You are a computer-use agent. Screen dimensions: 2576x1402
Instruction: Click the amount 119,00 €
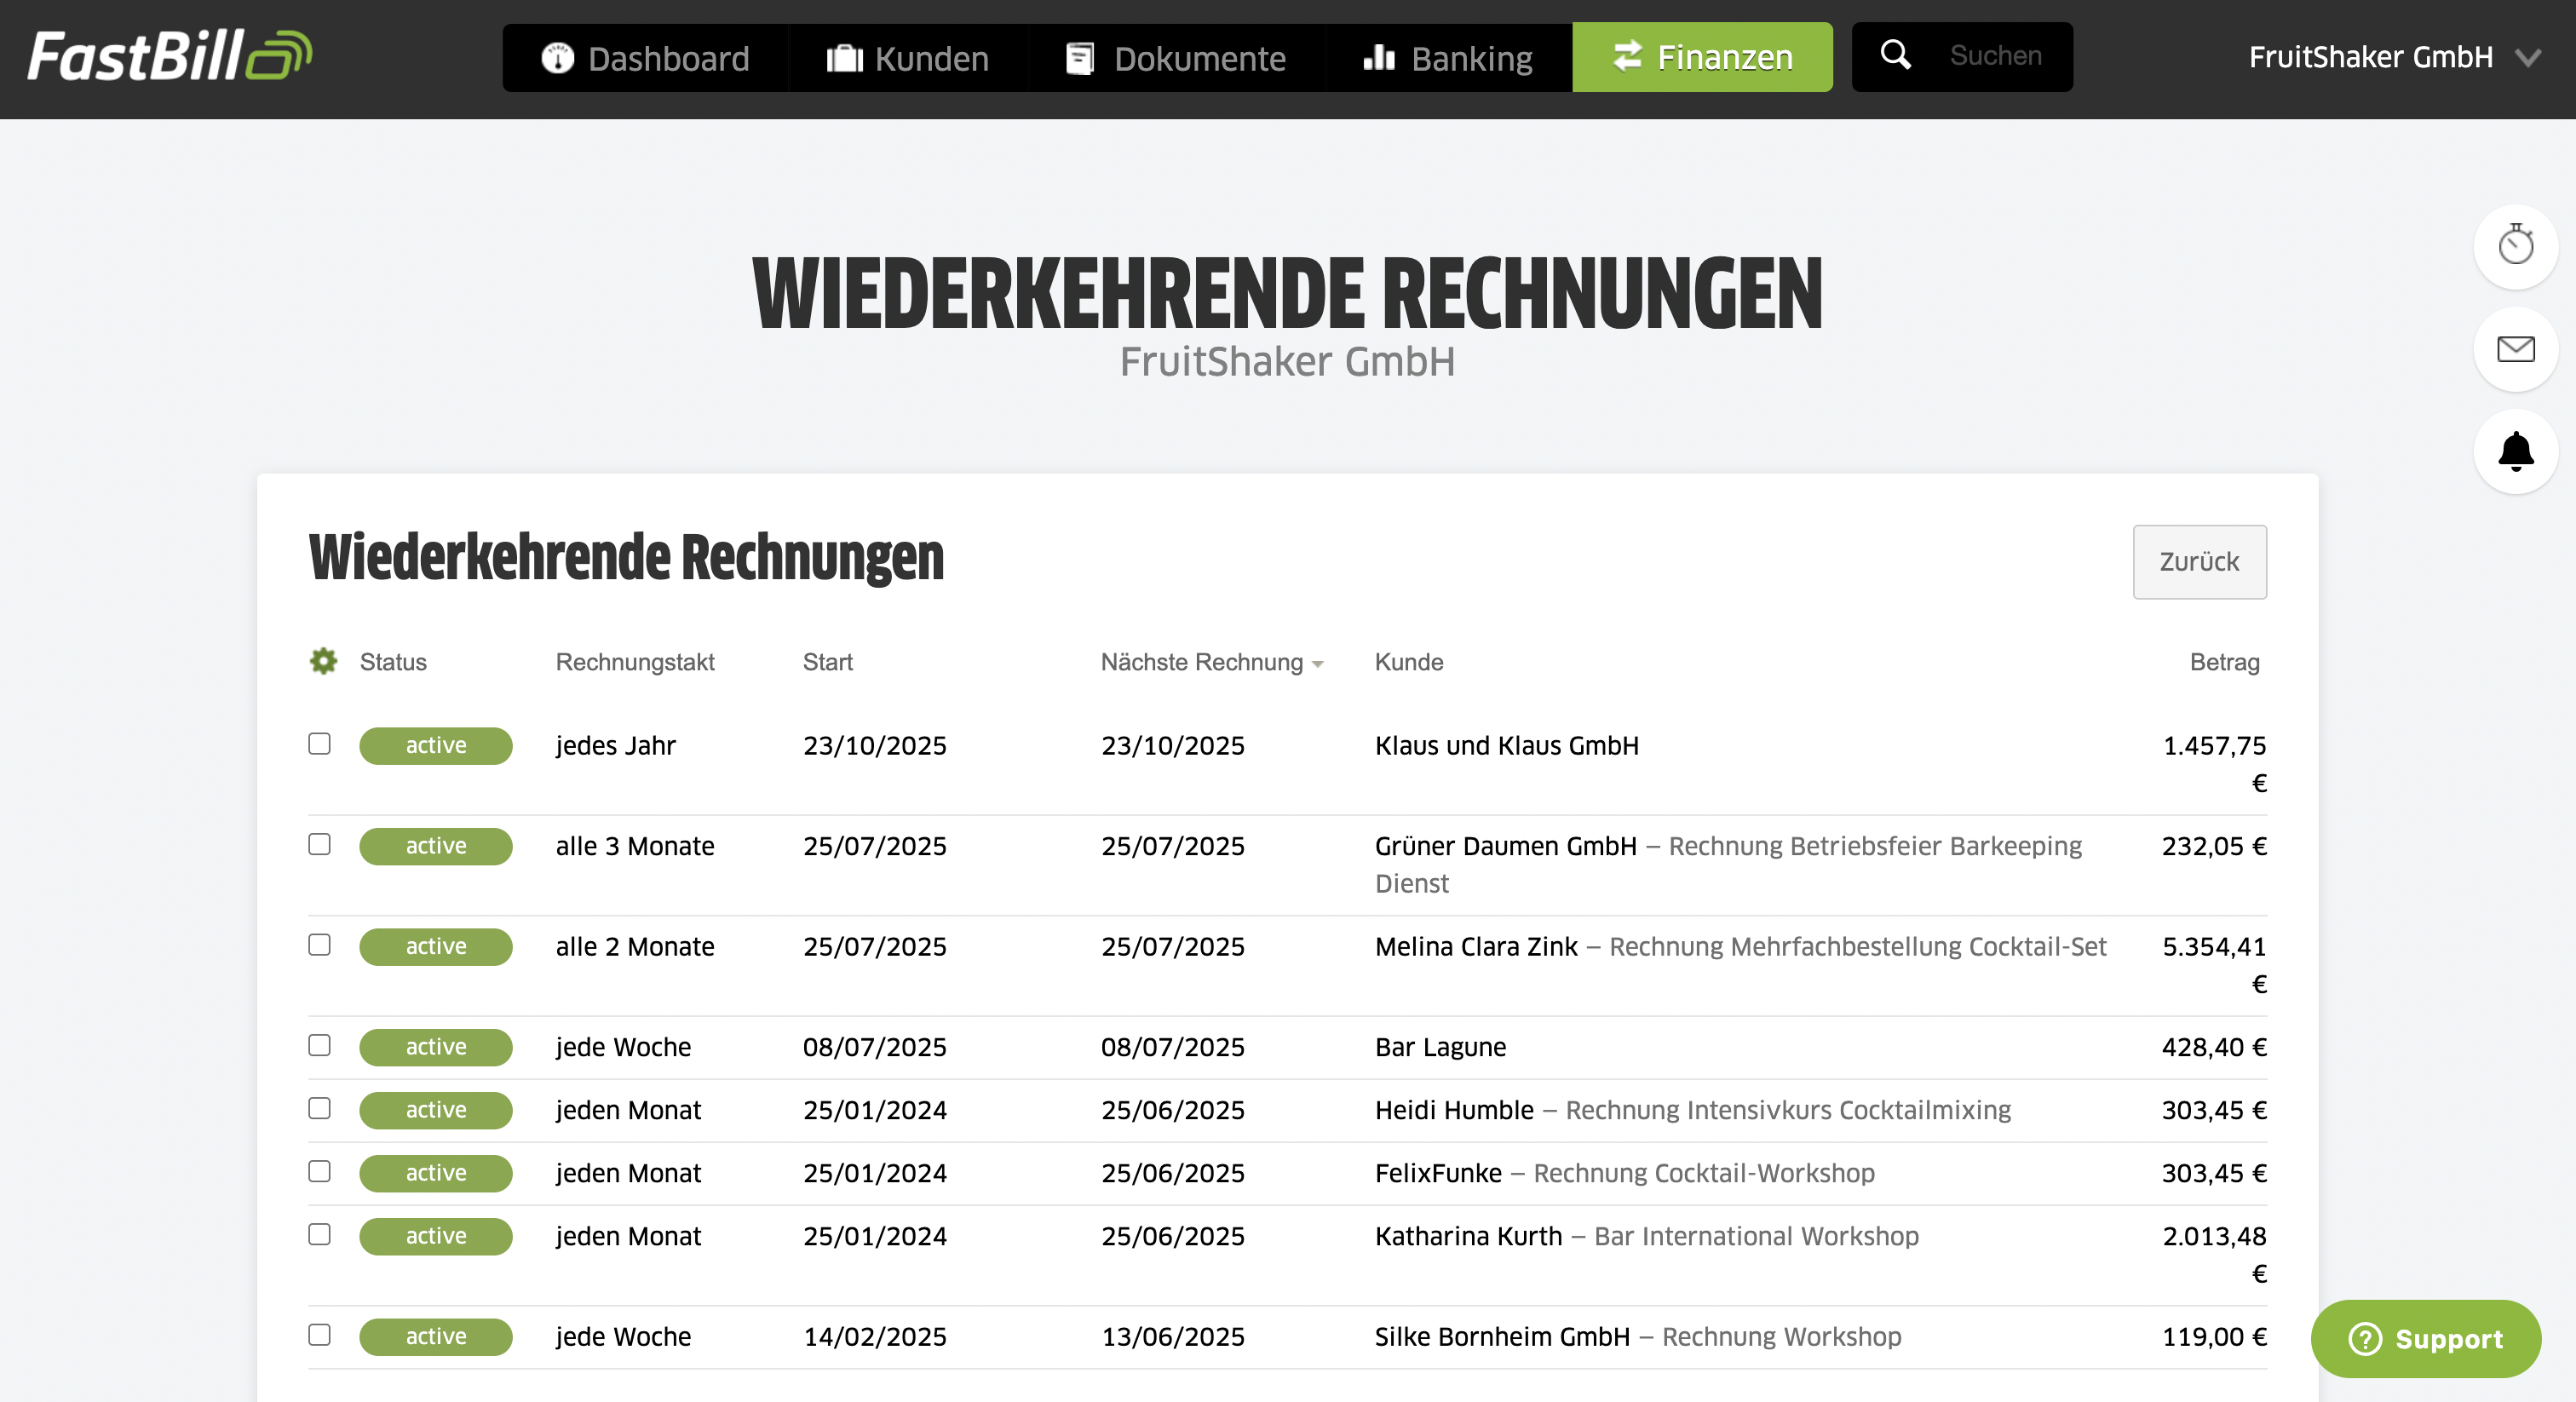pos(2214,1337)
